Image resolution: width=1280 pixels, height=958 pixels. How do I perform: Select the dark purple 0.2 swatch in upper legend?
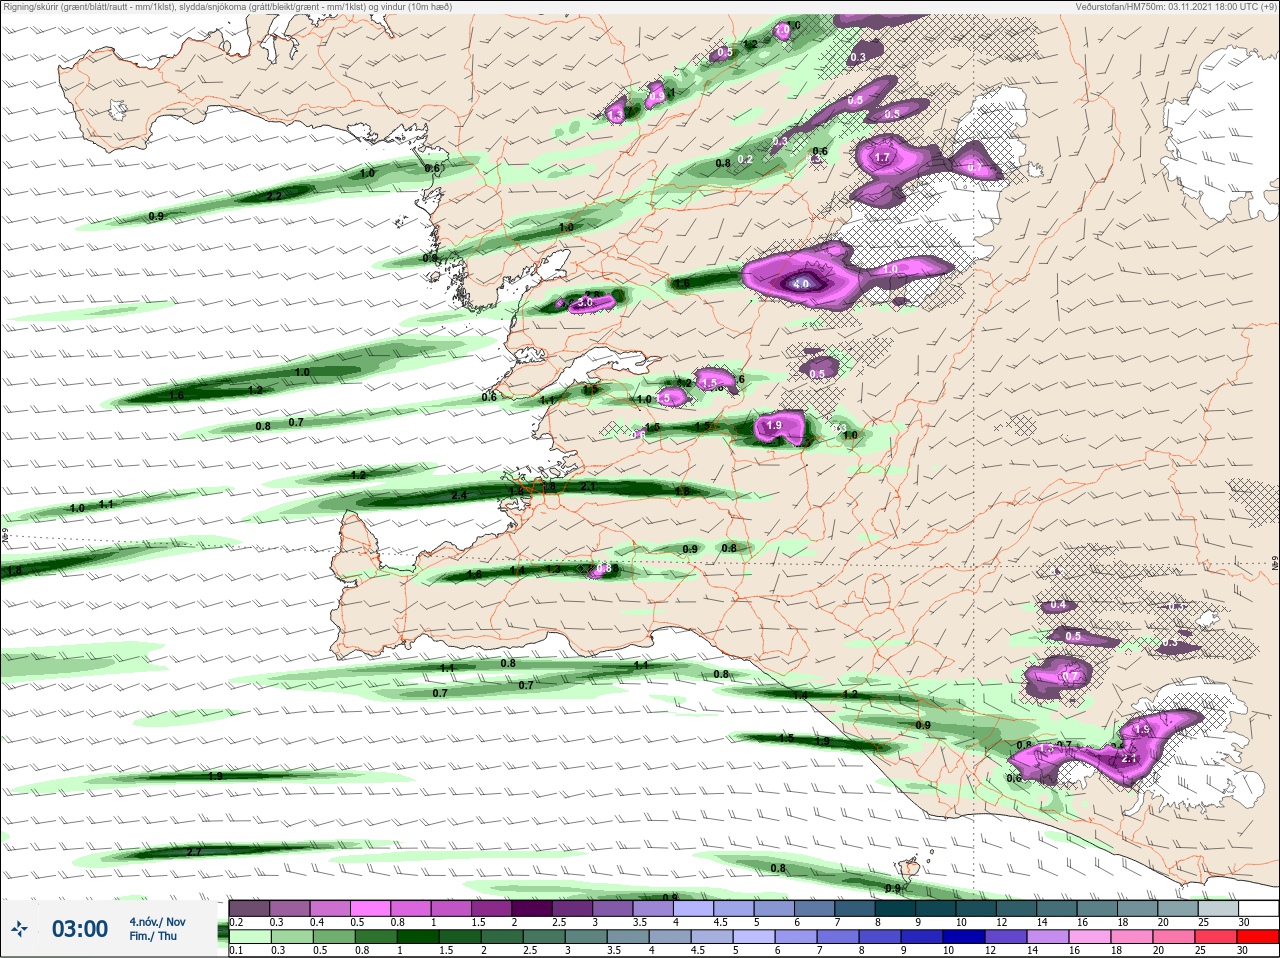[x=249, y=908]
